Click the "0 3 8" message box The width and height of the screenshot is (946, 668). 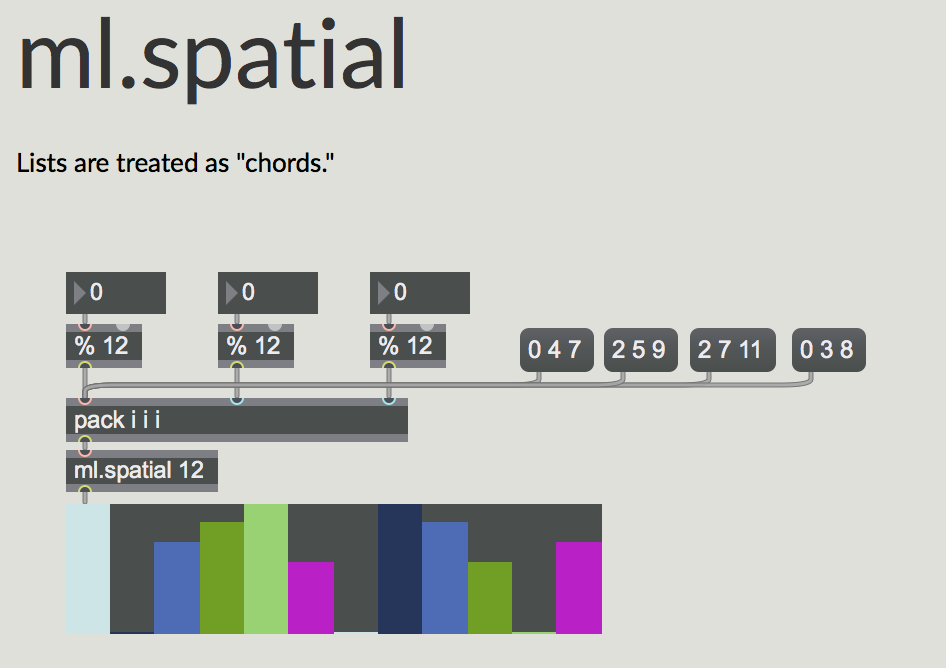[828, 350]
